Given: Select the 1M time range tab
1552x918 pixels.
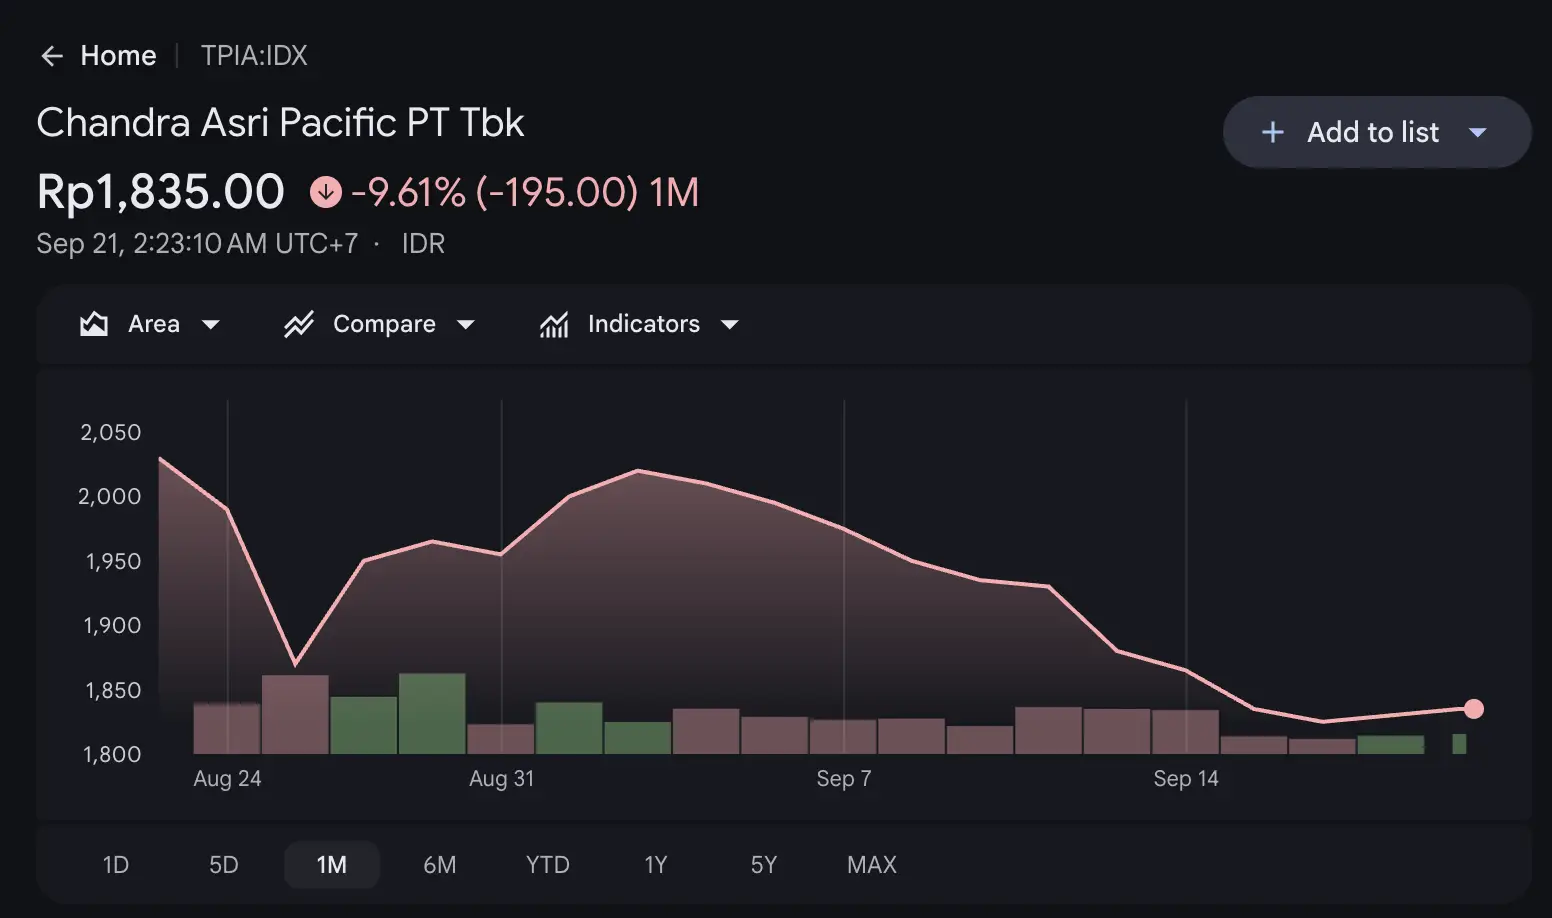Looking at the screenshot, I should (x=332, y=865).
